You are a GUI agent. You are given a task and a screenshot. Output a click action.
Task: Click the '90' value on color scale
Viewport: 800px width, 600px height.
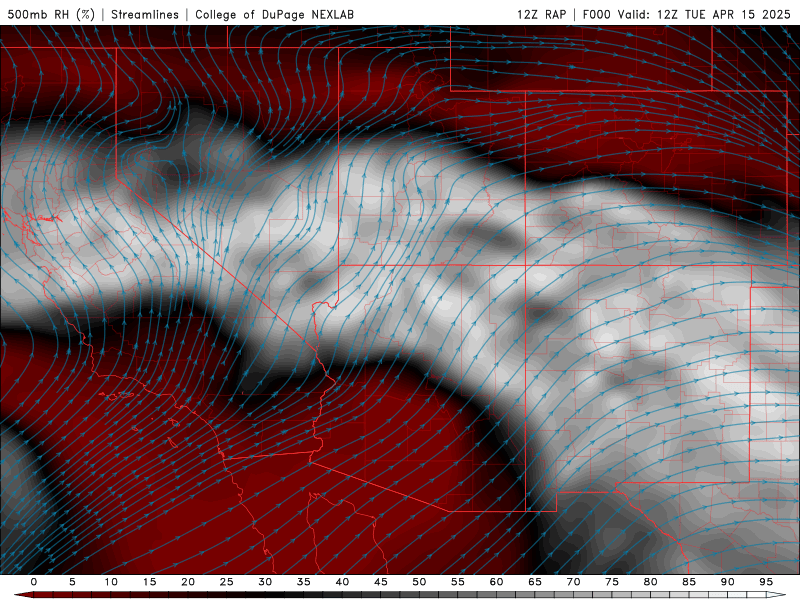(727, 582)
